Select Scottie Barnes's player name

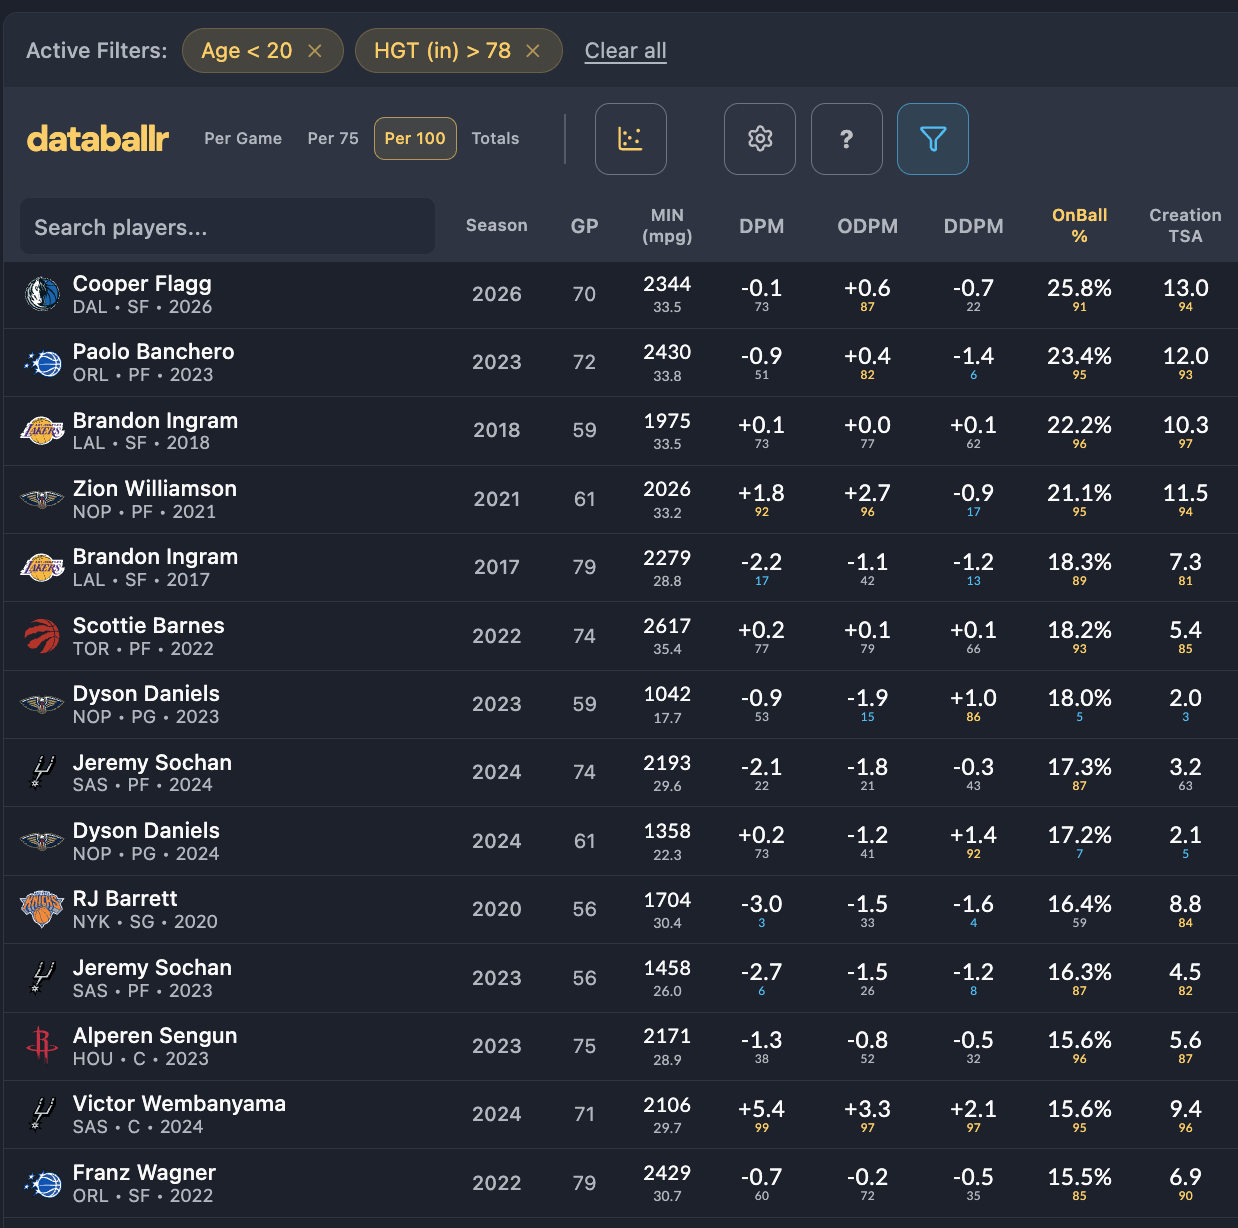[x=149, y=626]
